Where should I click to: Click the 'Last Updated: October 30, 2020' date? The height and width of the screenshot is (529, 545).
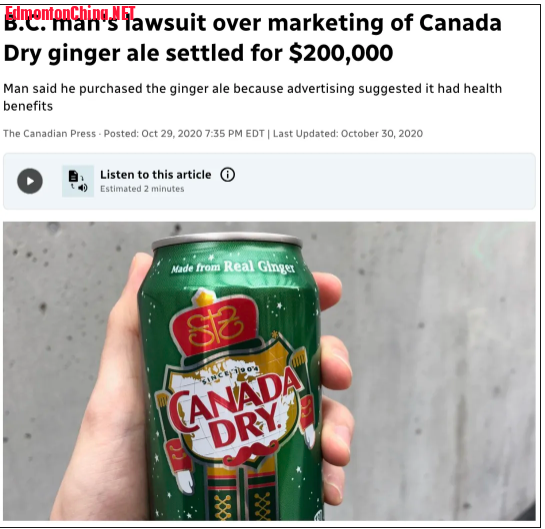[348, 134]
